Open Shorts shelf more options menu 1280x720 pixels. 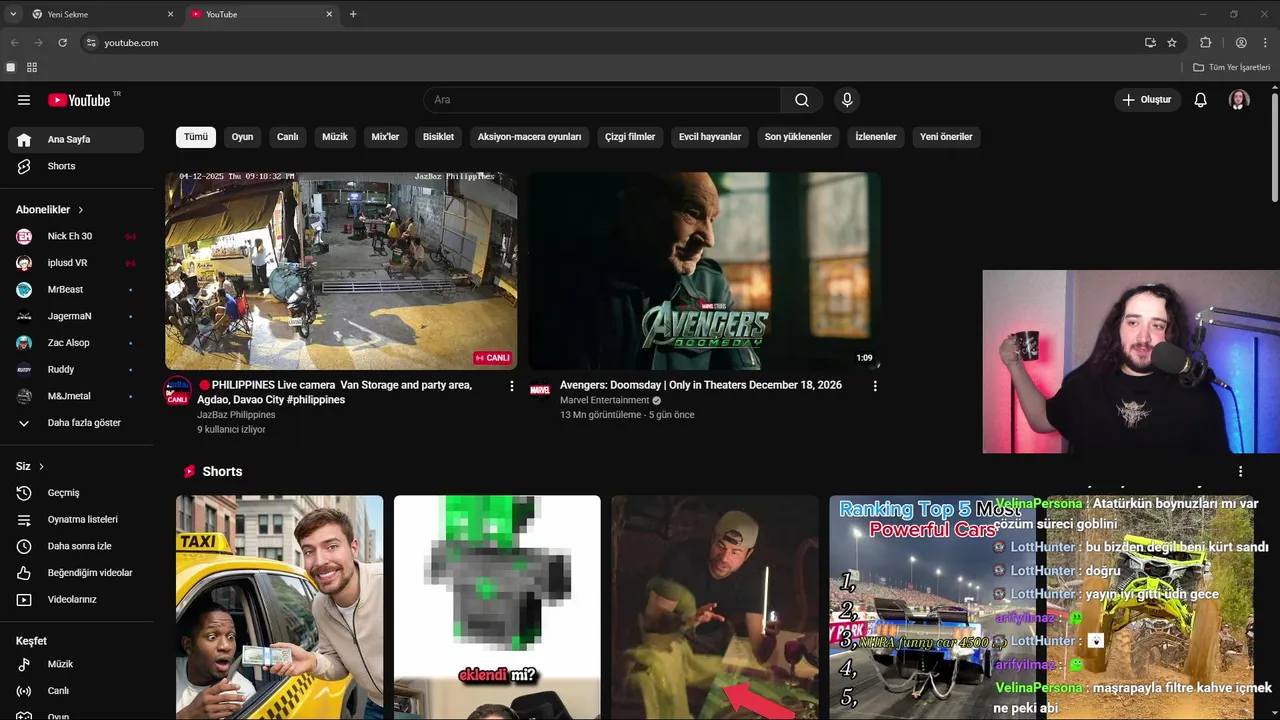tap(1241, 472)
